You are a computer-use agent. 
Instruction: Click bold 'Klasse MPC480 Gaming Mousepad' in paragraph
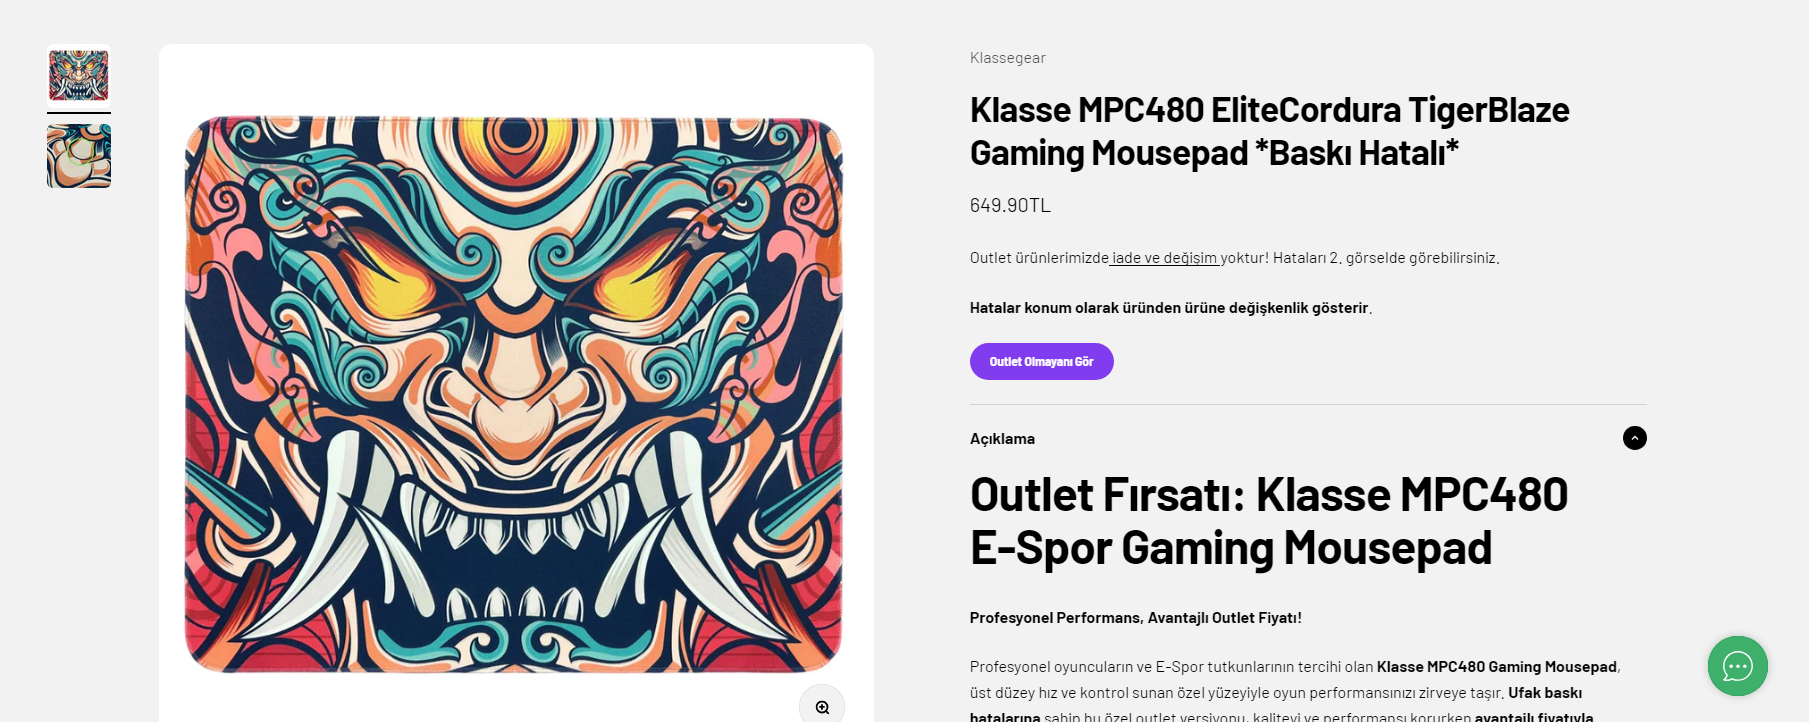click(1496, 667)
